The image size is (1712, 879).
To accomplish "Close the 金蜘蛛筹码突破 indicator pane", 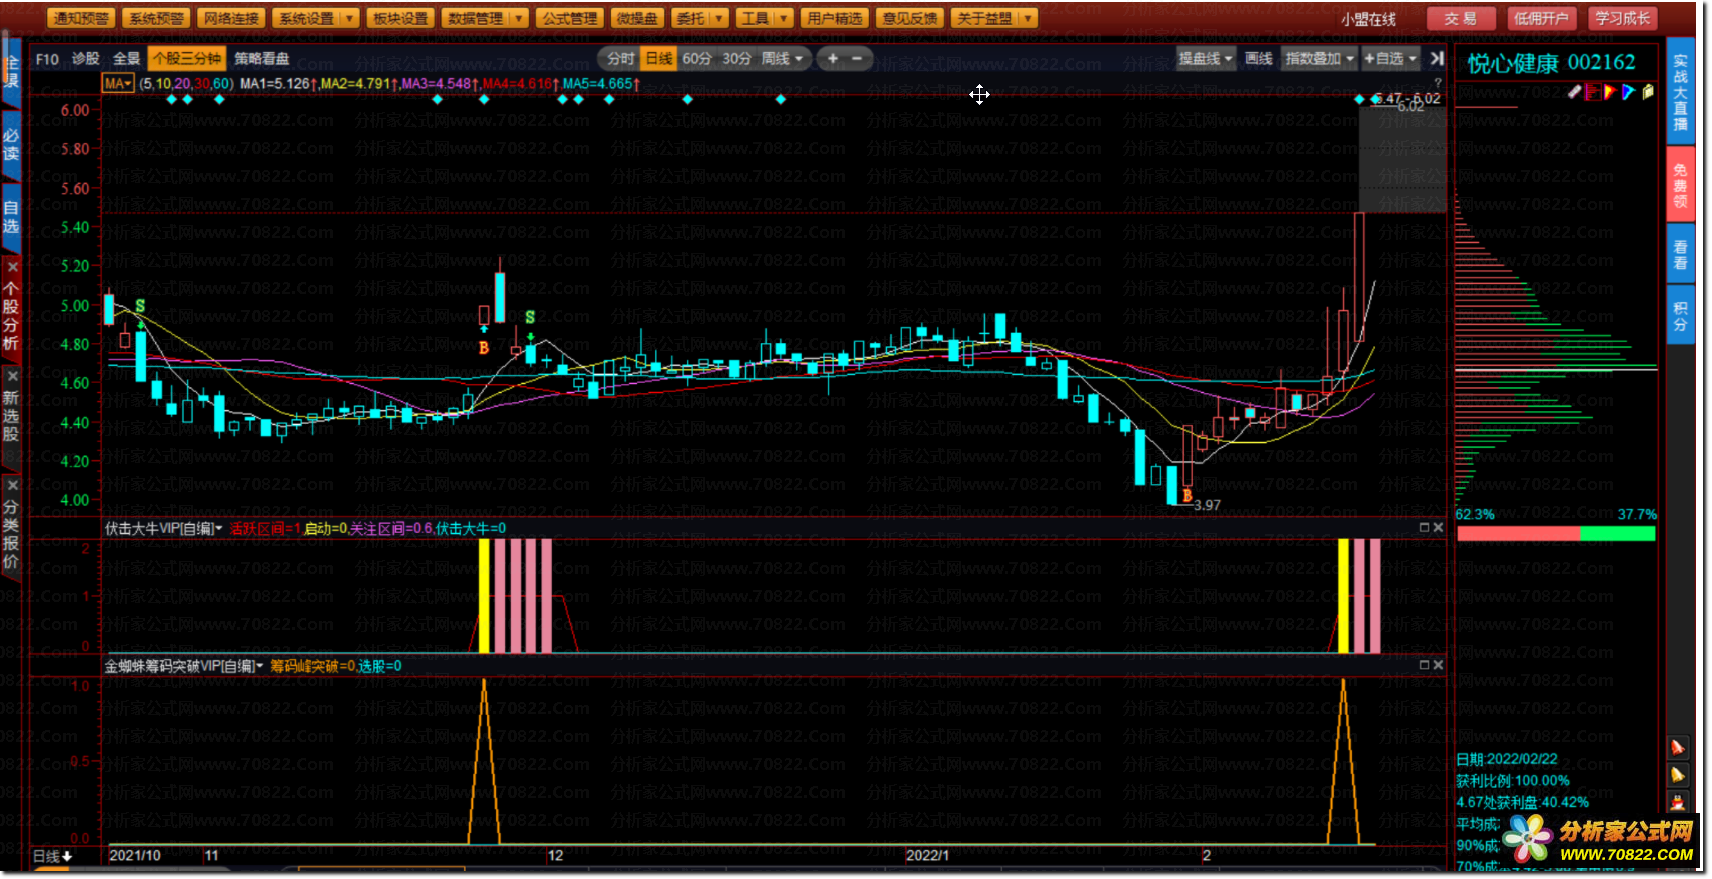I will [x=1438, y=665].
